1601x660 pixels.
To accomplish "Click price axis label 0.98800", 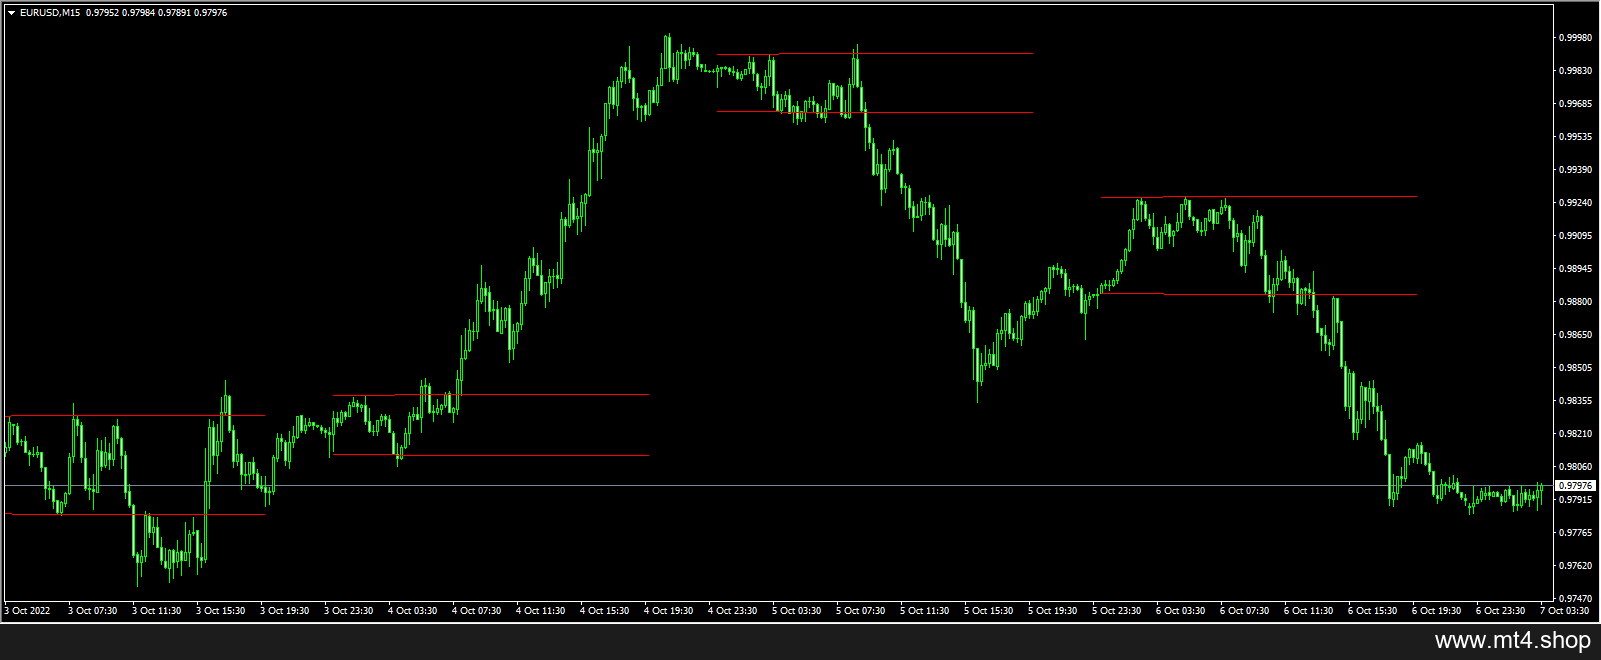I will pos(1576,302).
